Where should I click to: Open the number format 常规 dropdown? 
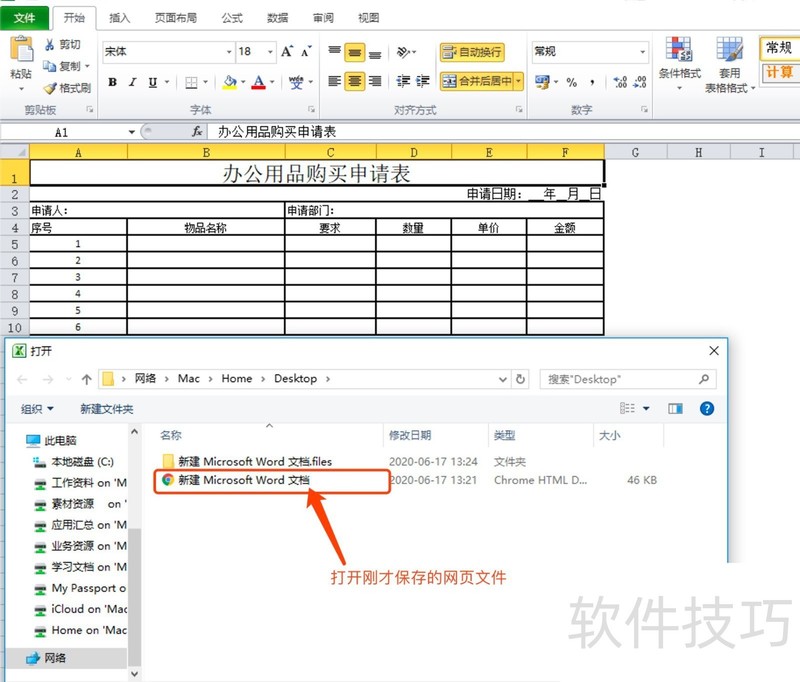pyautogui.click(x=642, y=52)
